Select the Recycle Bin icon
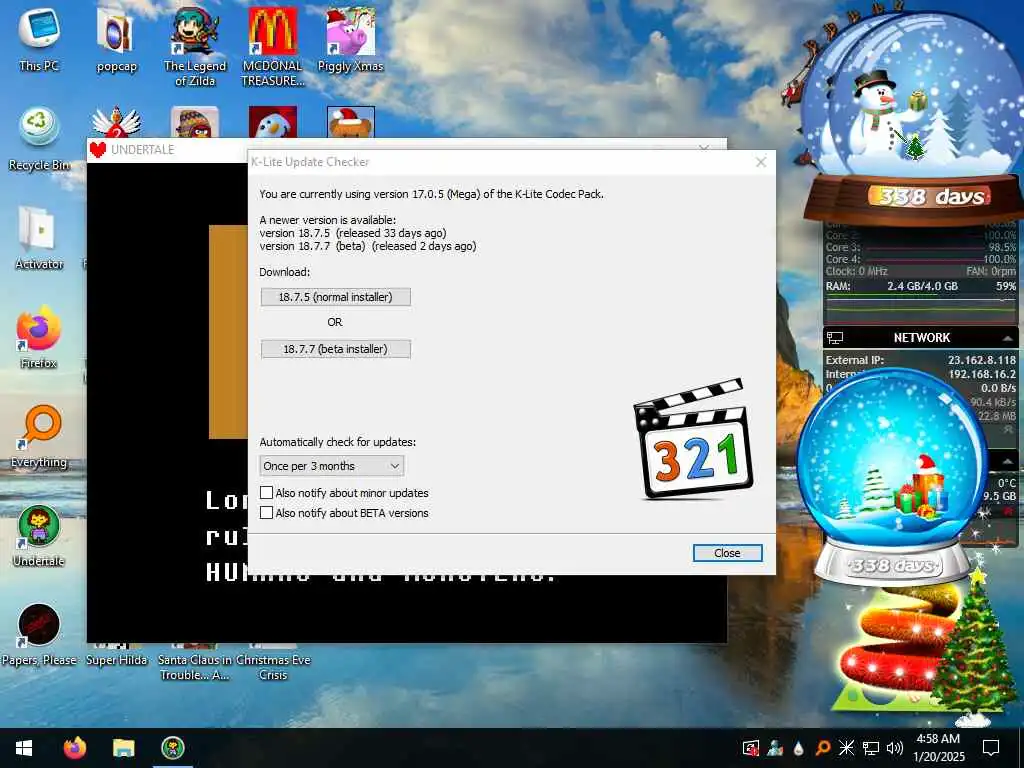The height and width of the screenshot is (768, 1024). (x=39, y=138)
